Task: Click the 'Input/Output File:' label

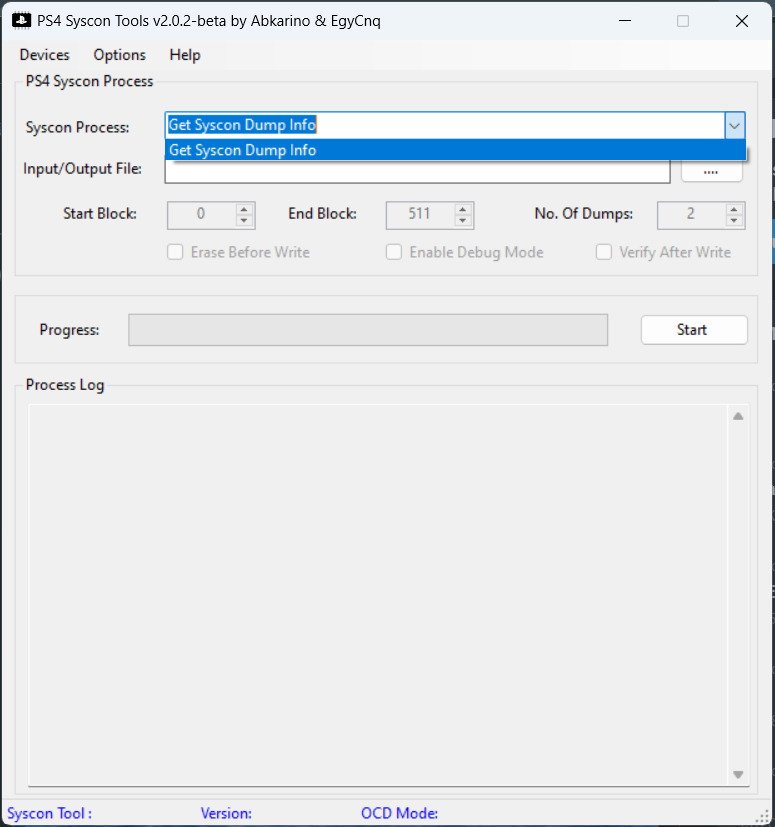Action: 82,169
